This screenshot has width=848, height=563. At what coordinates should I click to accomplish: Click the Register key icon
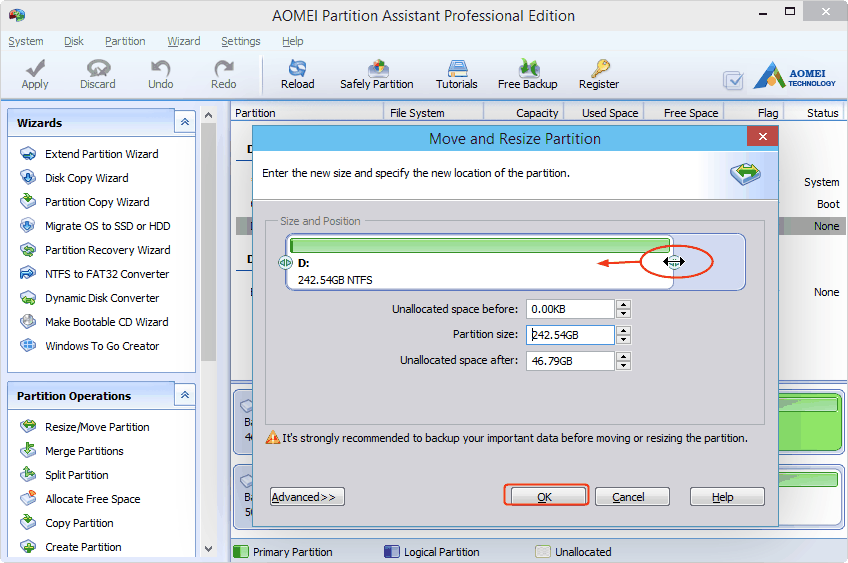coord(599,68)
